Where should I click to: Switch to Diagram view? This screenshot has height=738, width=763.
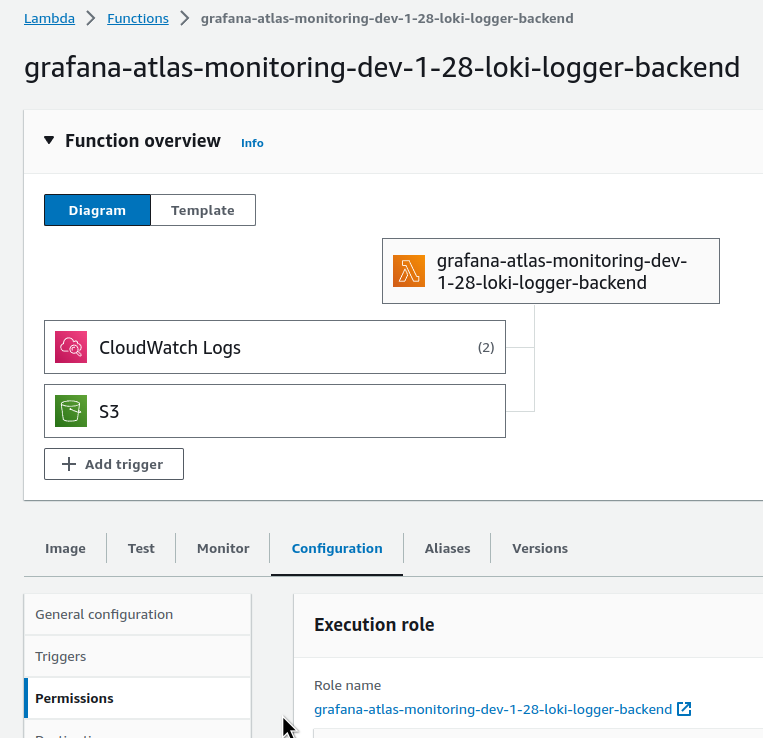(97, 210)
